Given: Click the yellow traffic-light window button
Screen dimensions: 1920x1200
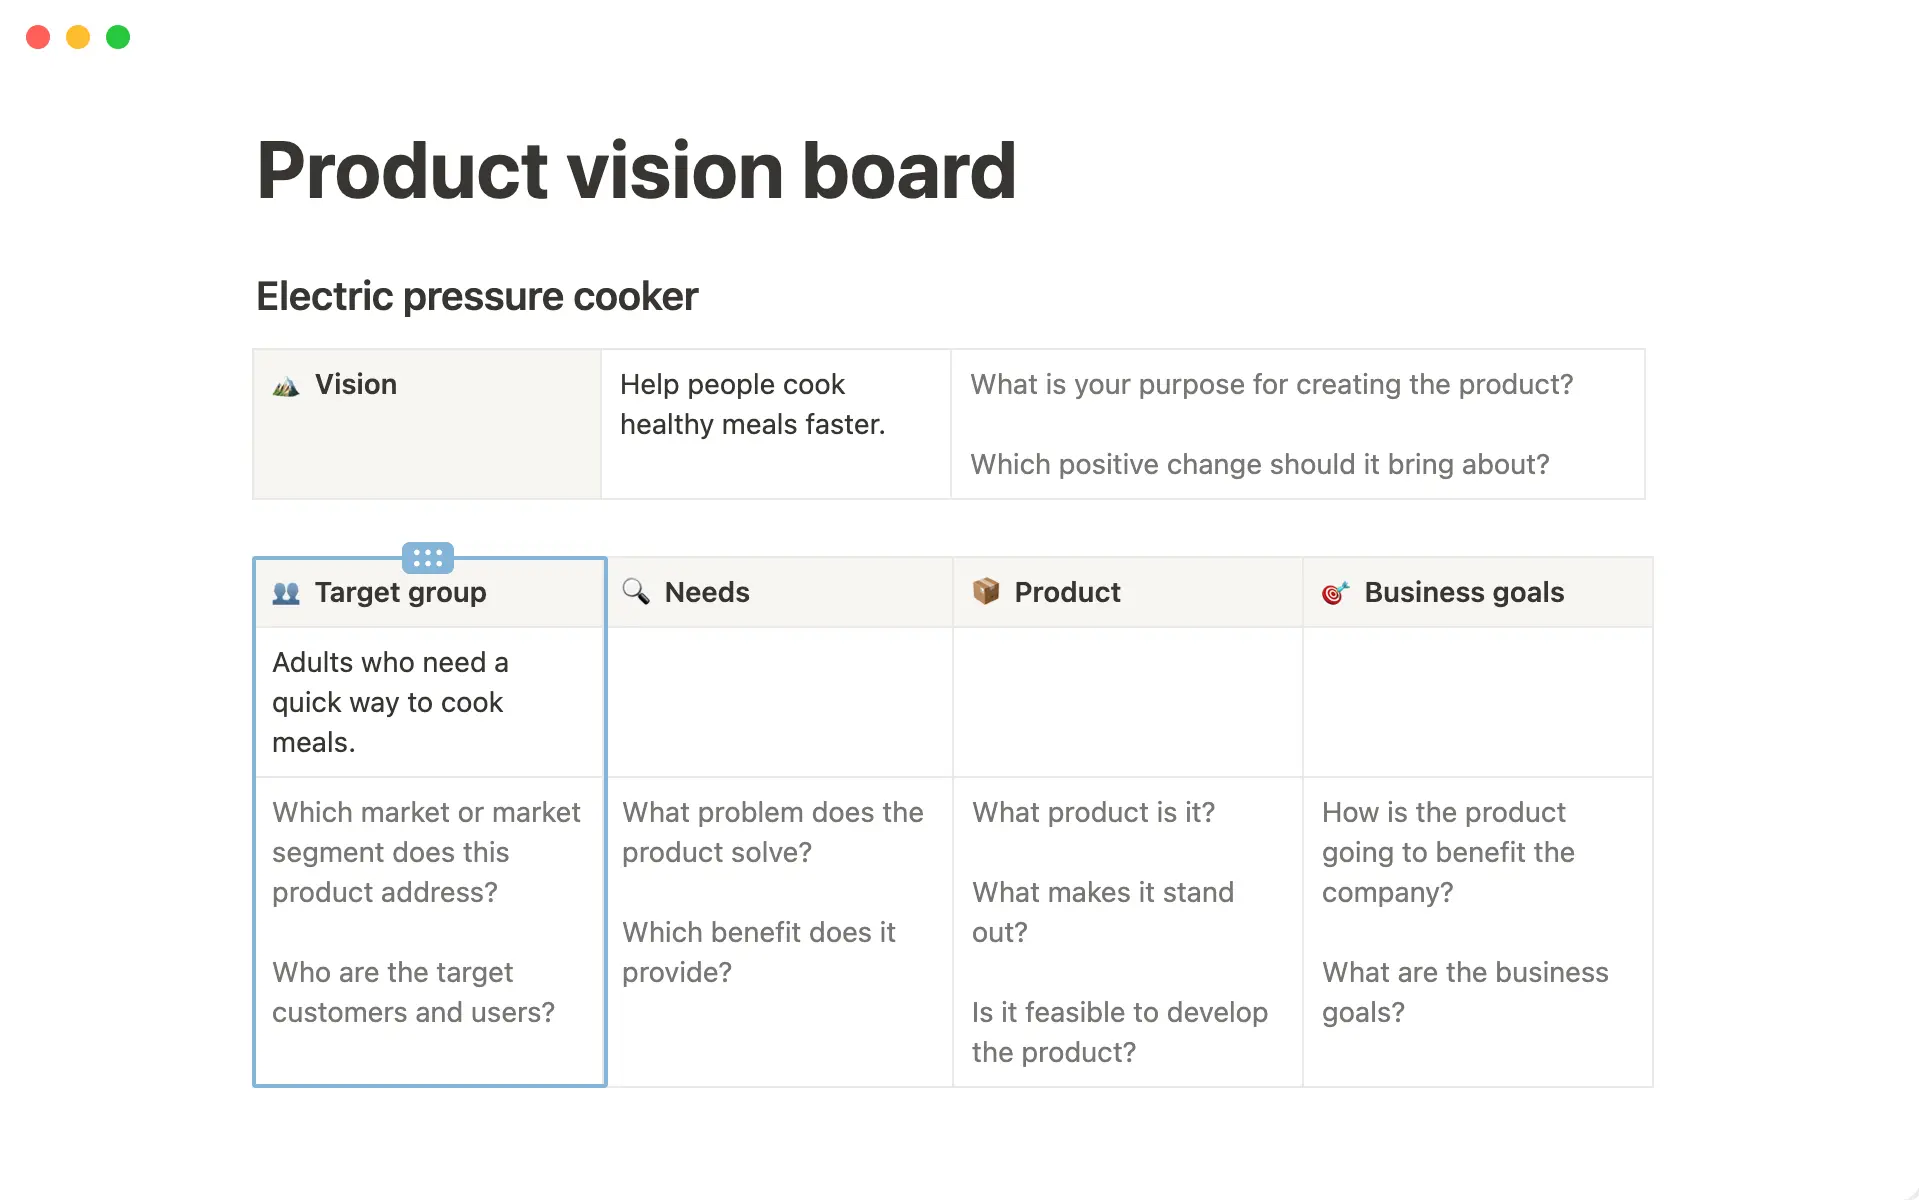Looking at the screenshot, I should pyautogui.click(x=77, y=37).
